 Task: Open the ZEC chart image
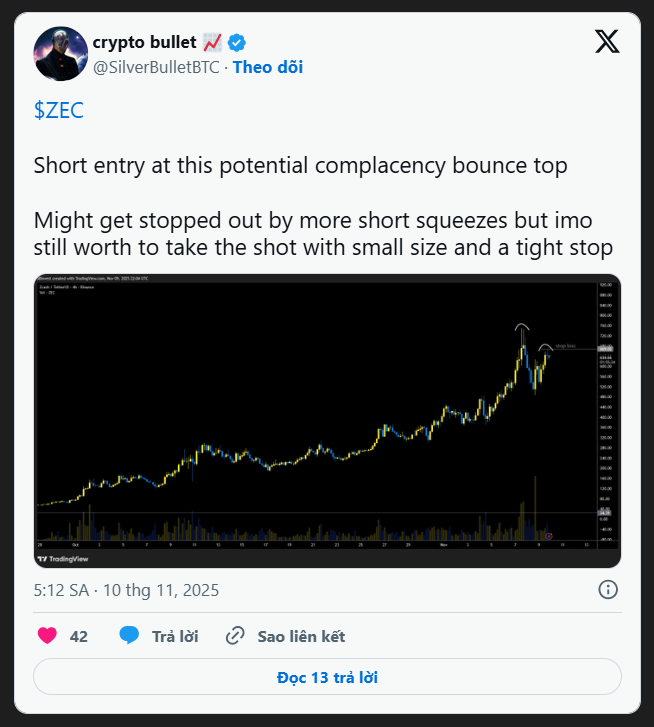(327, 420)
